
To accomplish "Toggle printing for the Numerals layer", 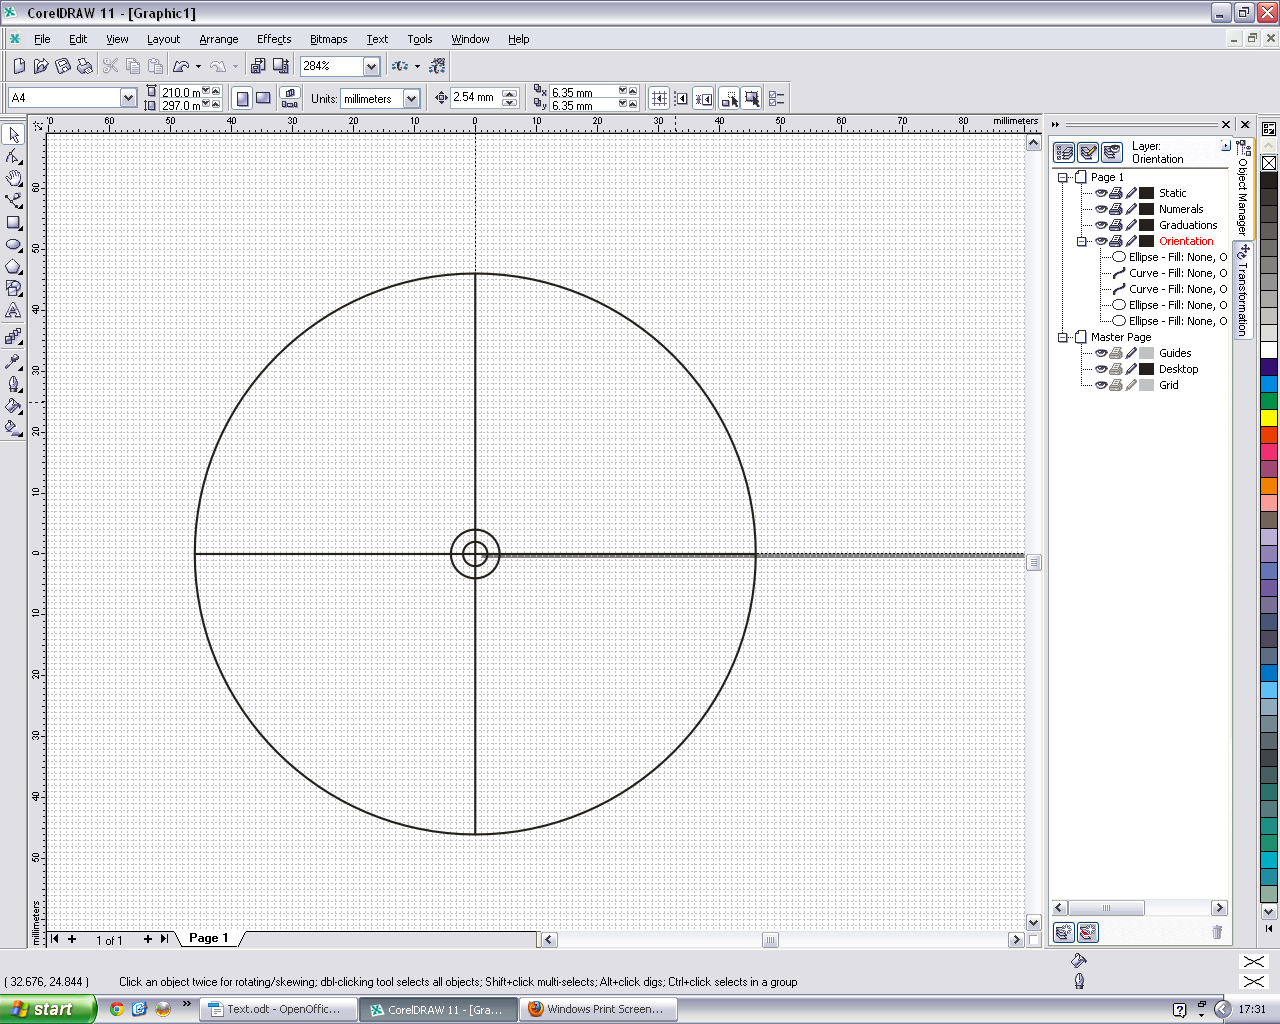I will coord(1116,209).
